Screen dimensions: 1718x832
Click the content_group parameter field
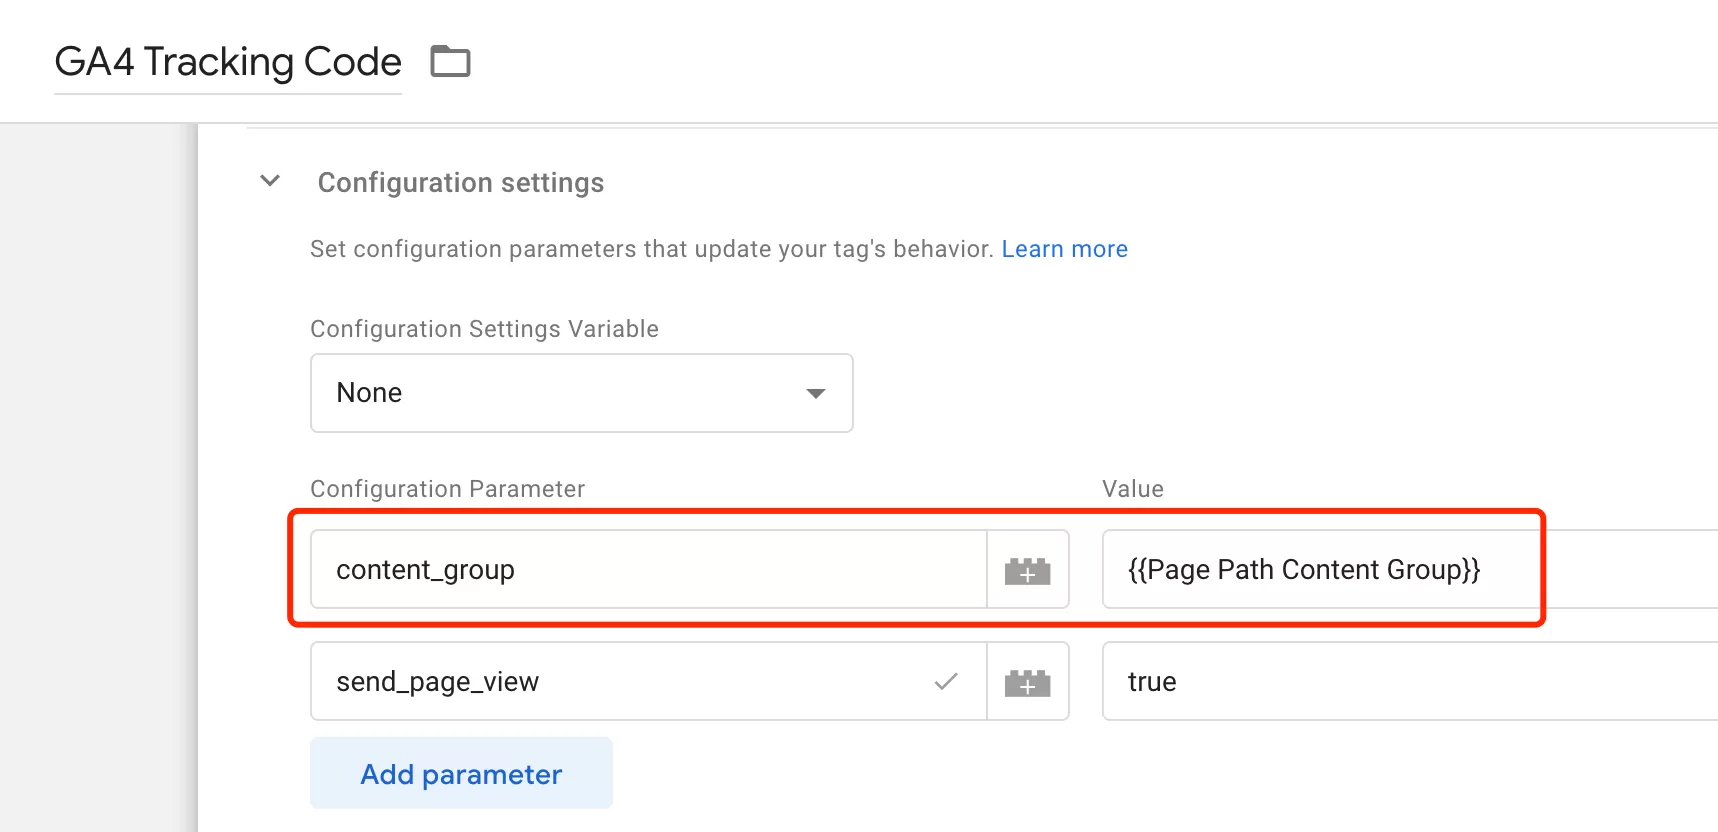coord(649,569)
